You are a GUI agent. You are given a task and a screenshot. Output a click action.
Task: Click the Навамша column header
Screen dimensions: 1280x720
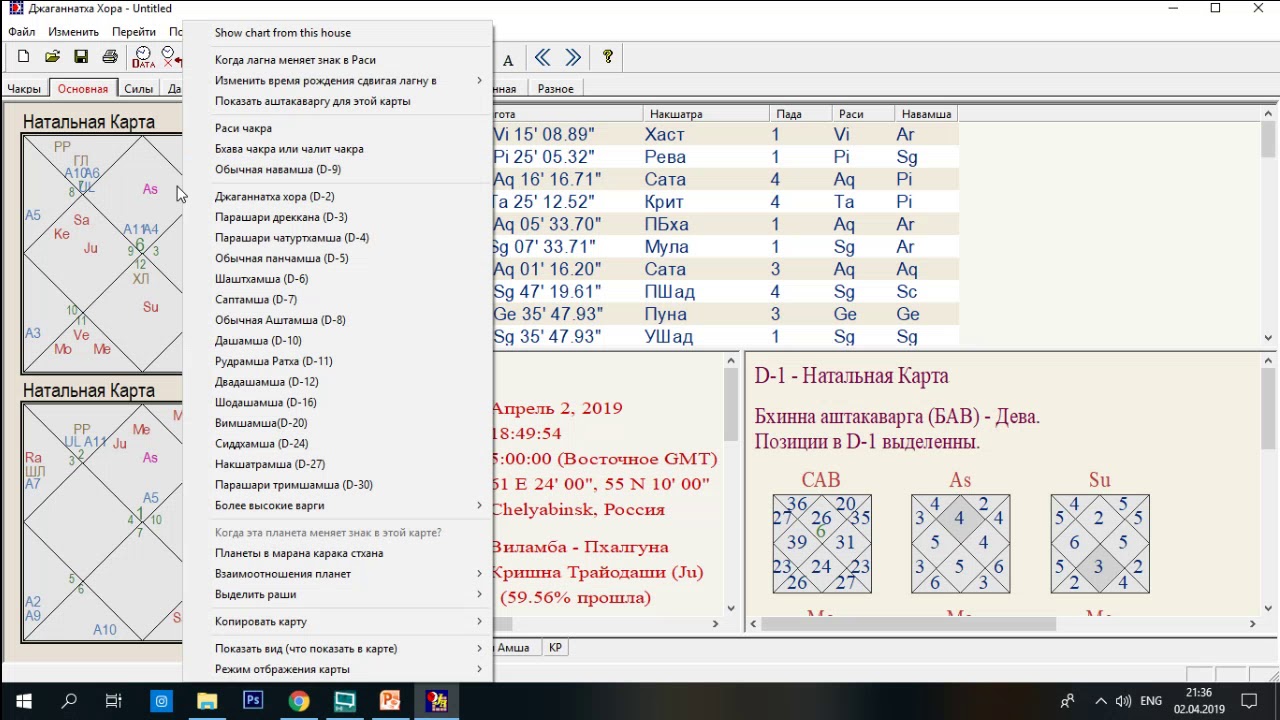pyautogui.click(x=926, y=114)
